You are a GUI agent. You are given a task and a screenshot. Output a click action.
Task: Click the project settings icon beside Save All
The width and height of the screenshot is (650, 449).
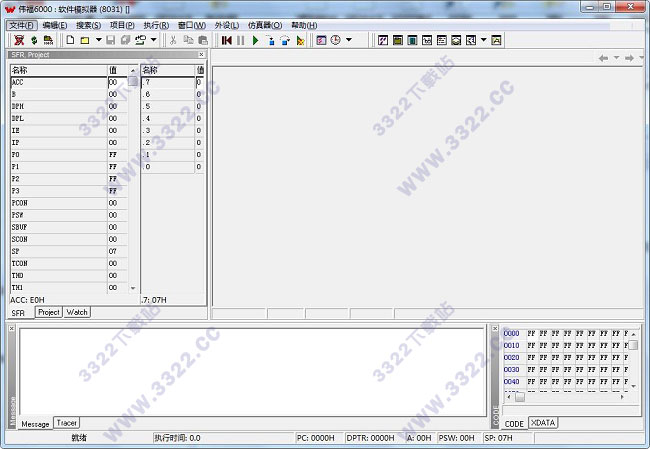point(141,40)
